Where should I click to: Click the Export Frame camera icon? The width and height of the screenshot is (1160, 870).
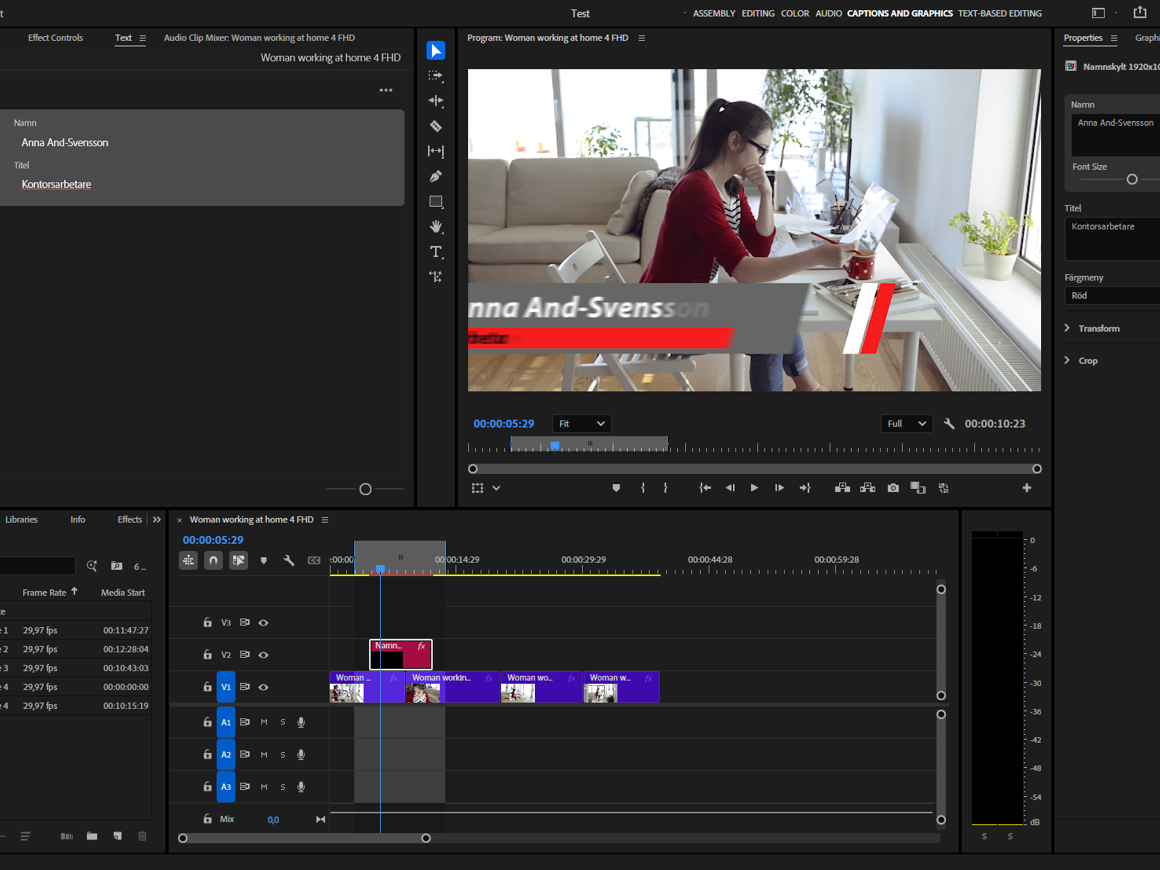pos(893,488)
